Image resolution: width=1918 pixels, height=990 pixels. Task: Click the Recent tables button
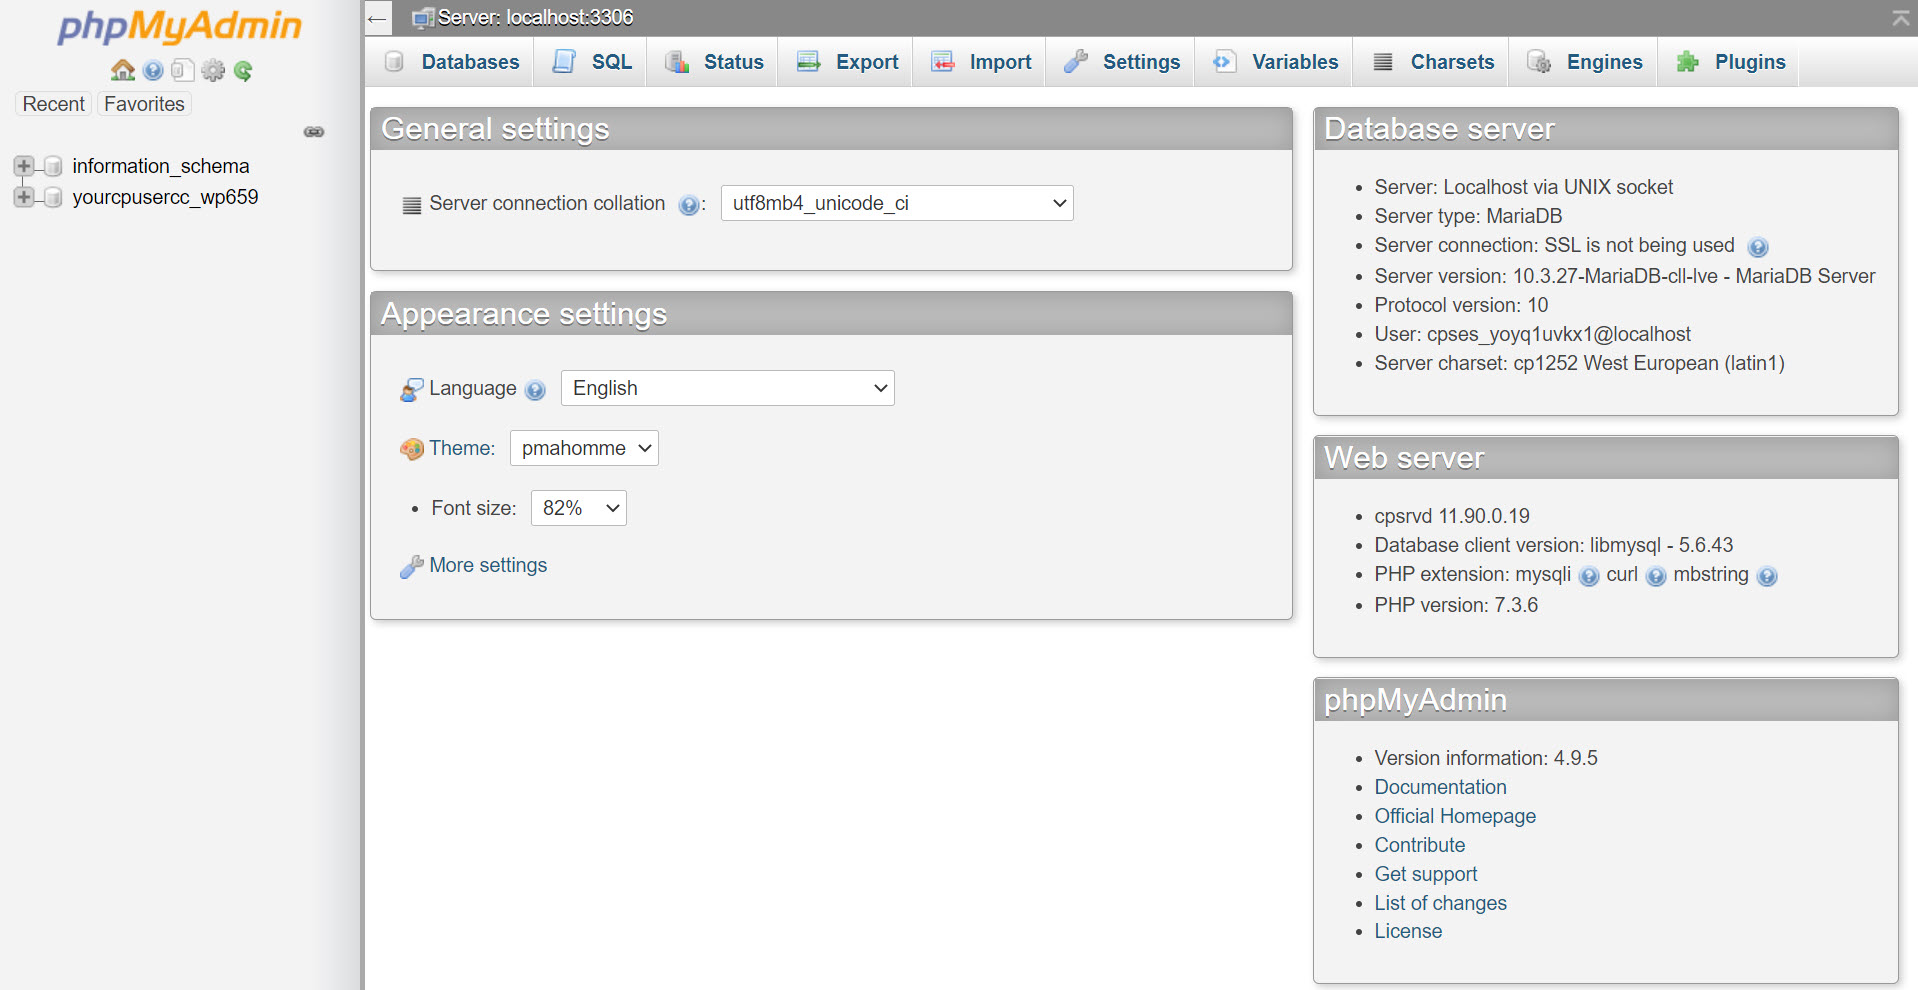pyautogui.click(x=54, y=104)
